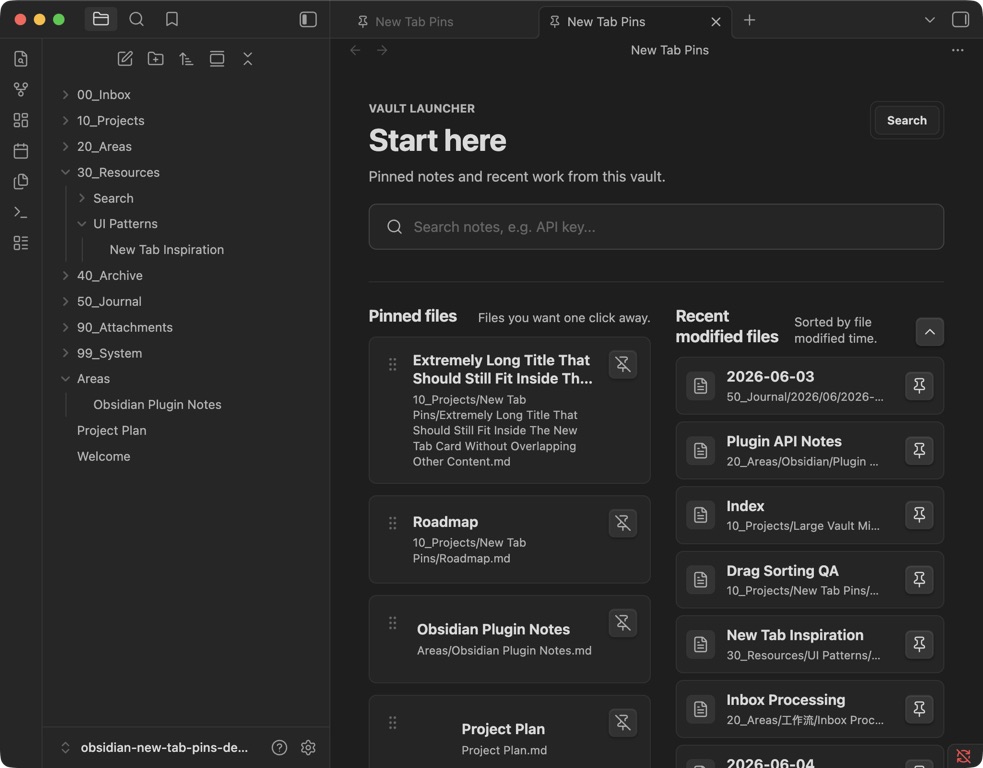
Task: Pin the Plugin API Notes file
Action: (x=919, y=450)
